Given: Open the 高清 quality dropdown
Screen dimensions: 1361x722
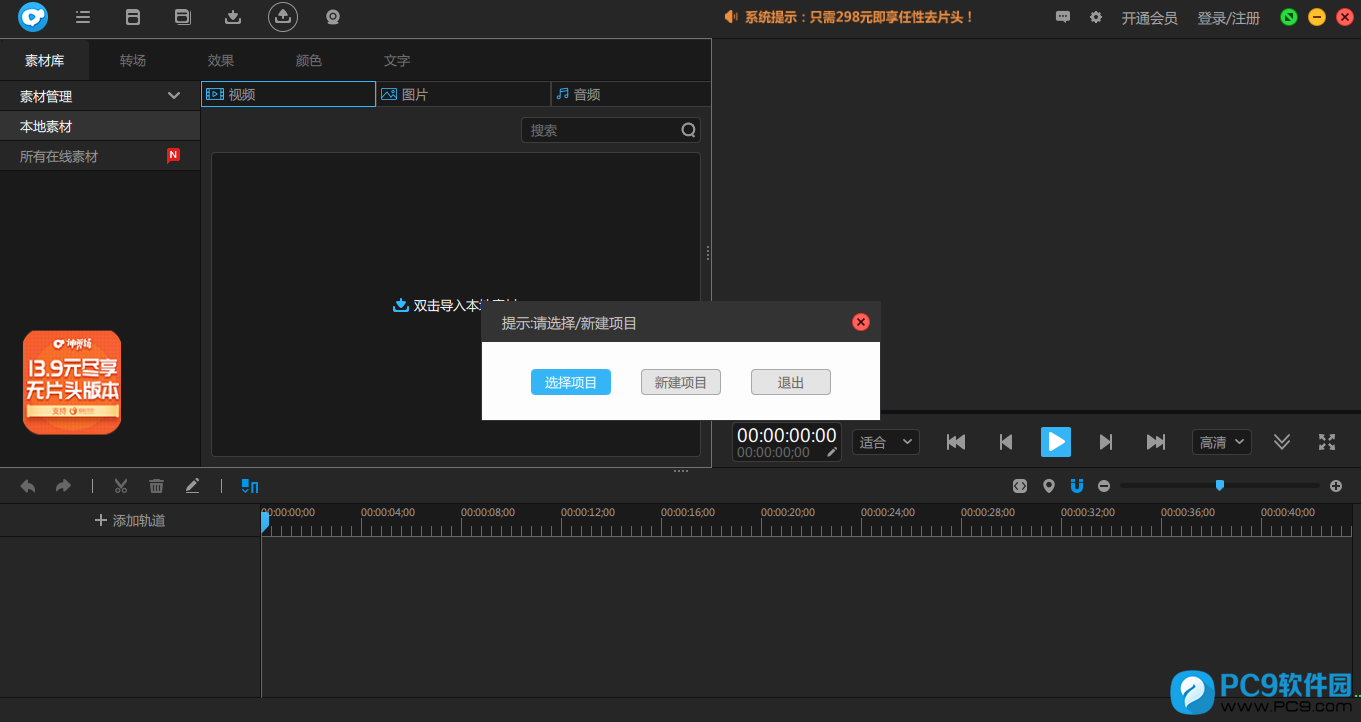Looking at the screenshot, I should coord(1222,442).
